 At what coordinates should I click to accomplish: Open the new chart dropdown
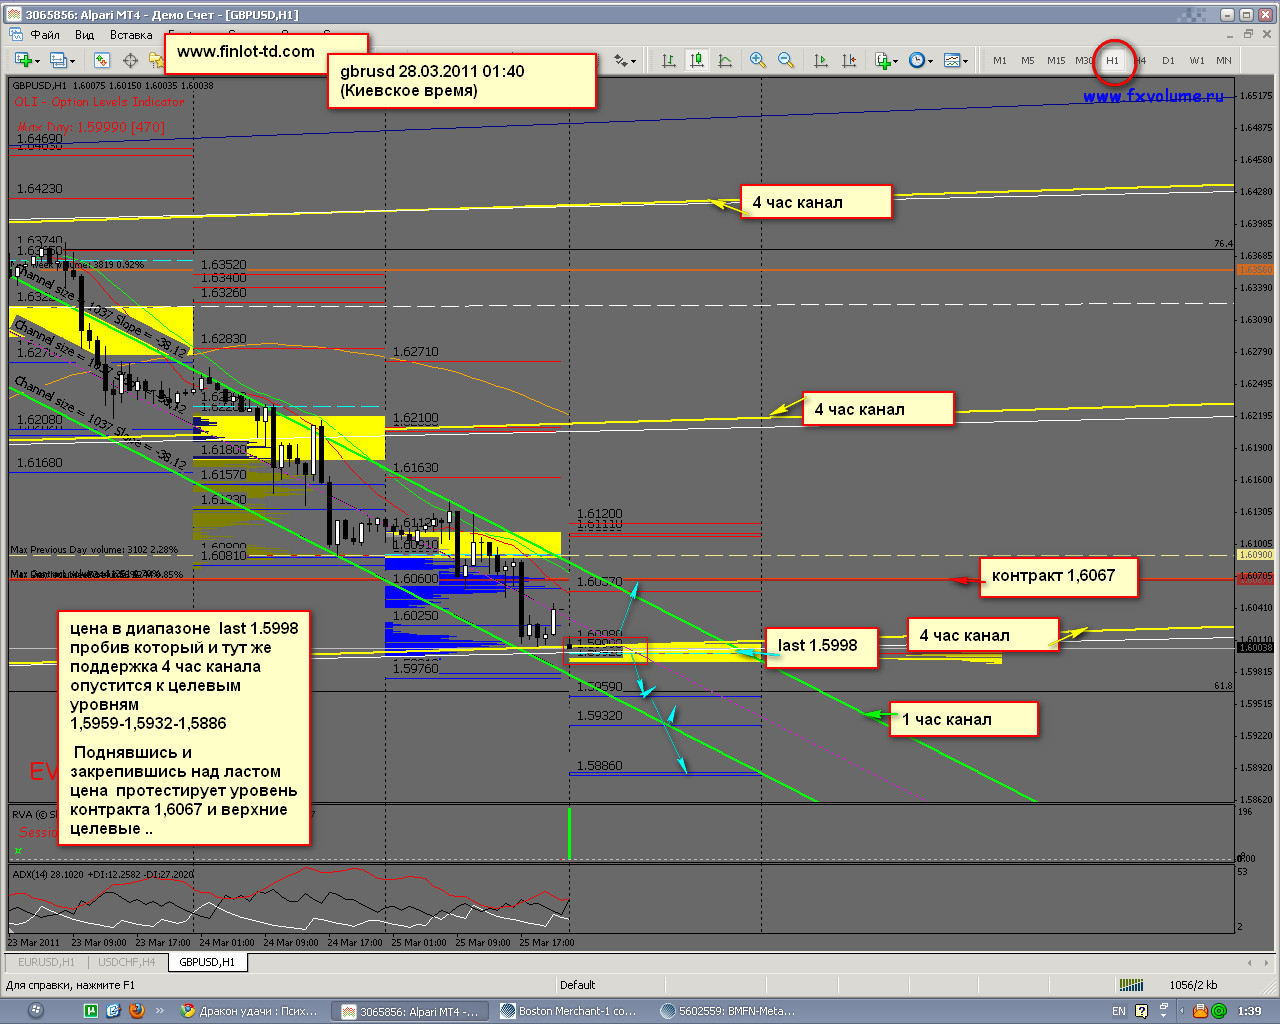tap(27, 60)
